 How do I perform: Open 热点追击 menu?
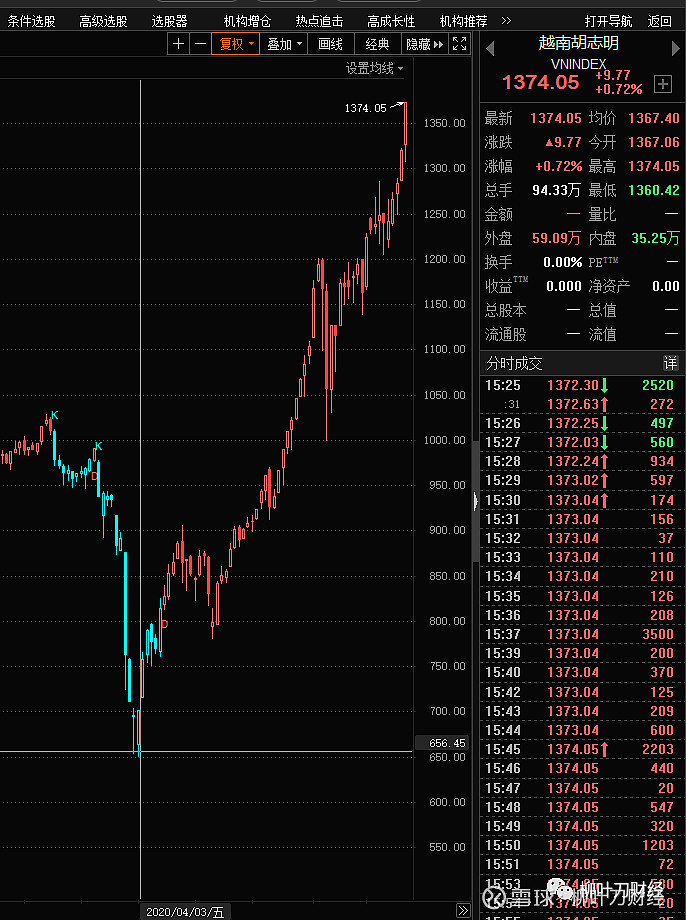(x=319, y=22)
